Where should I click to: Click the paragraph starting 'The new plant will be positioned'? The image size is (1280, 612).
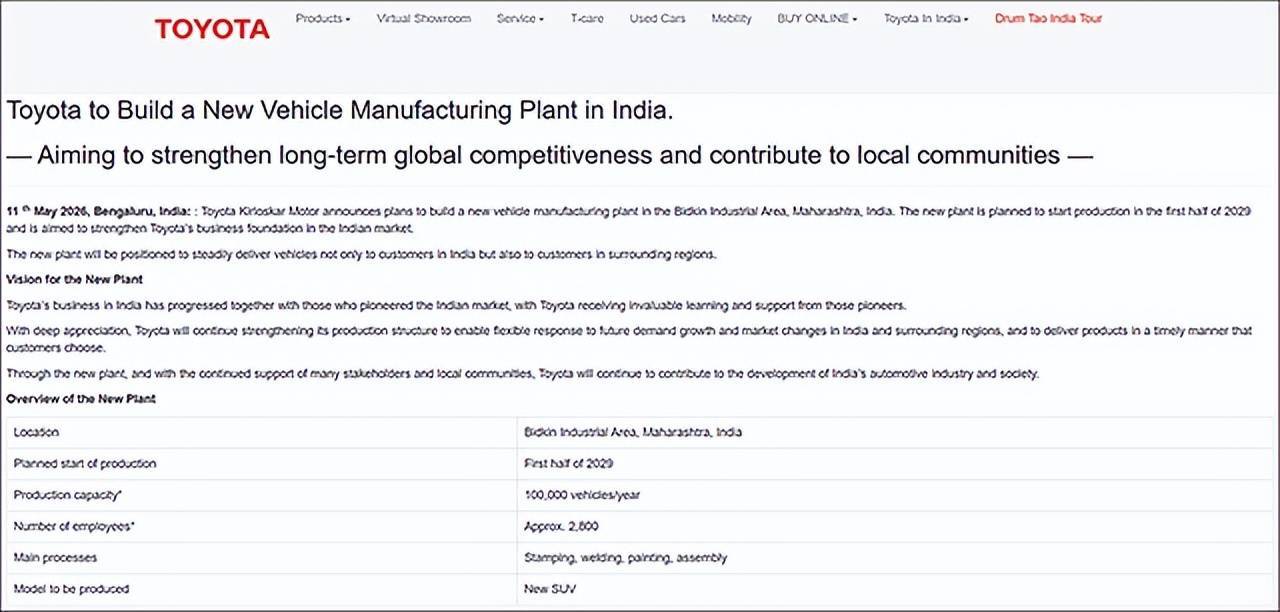[361, 254]
